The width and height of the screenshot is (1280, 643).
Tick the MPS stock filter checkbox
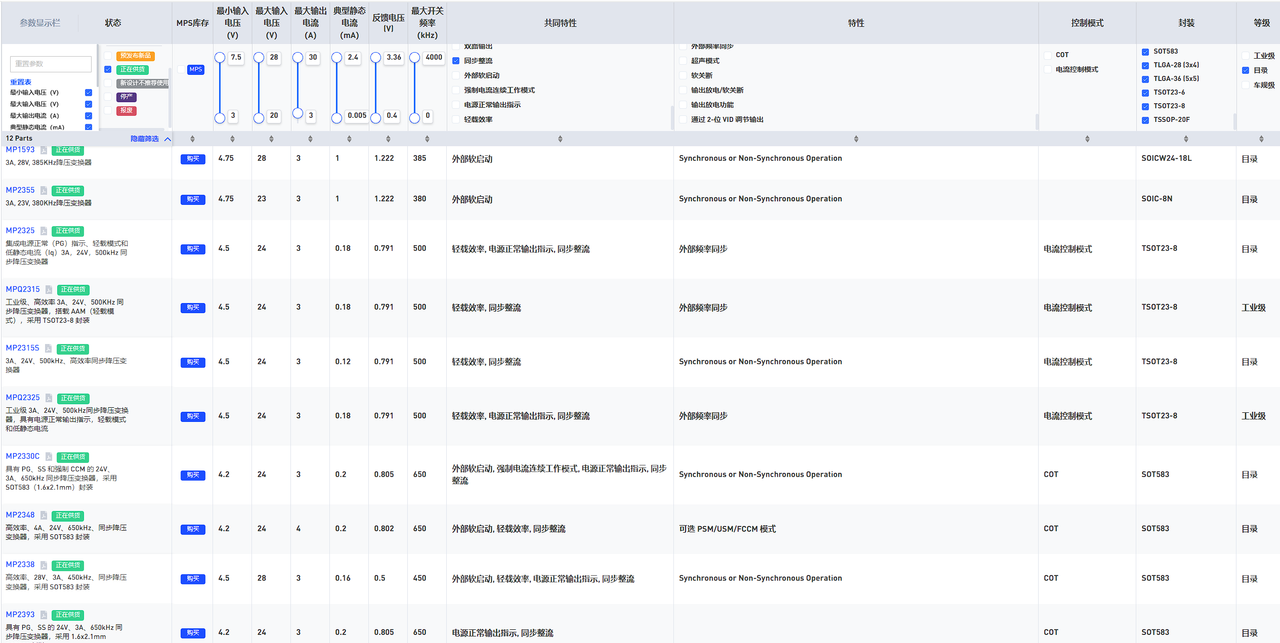[x=181, y=70]
